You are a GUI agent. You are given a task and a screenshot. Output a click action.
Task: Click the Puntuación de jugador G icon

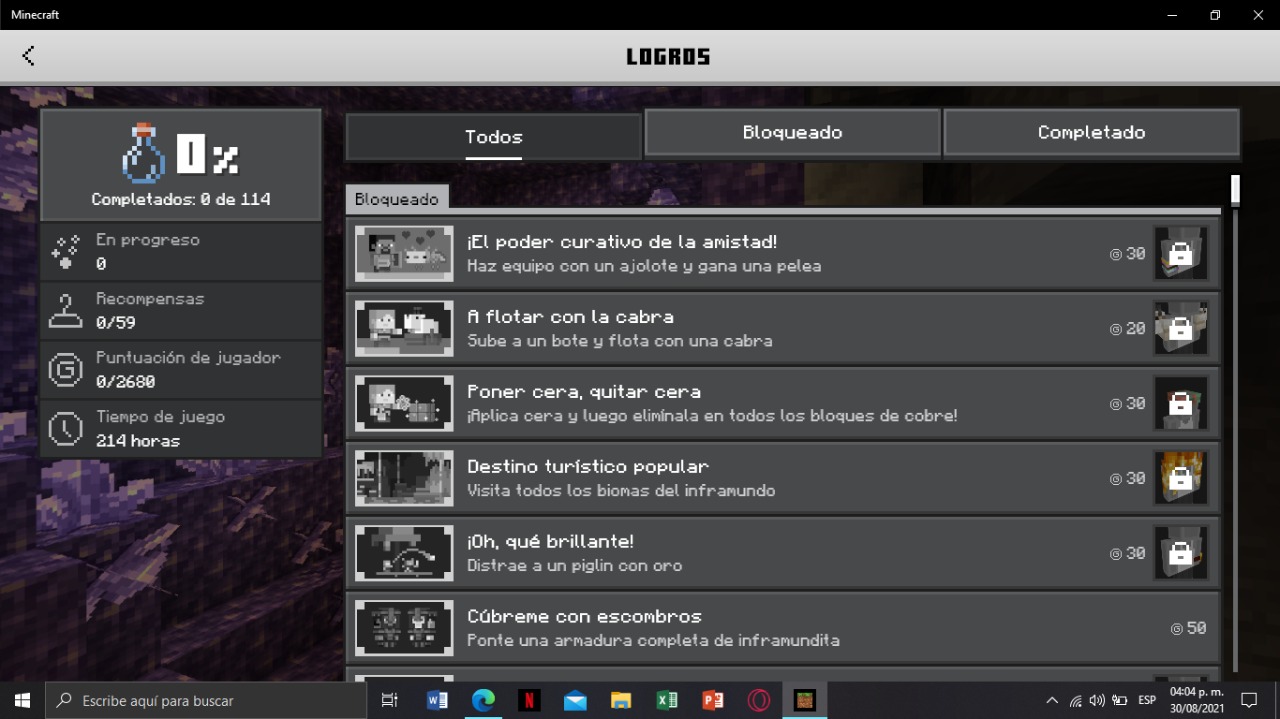click(x=65, y=370)
